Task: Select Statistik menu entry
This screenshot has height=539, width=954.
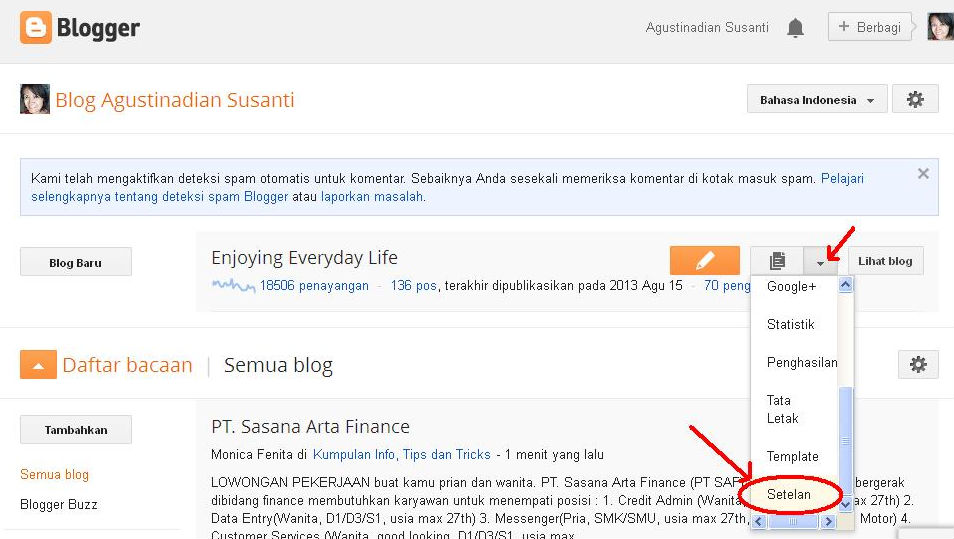Action: [790, 324]
